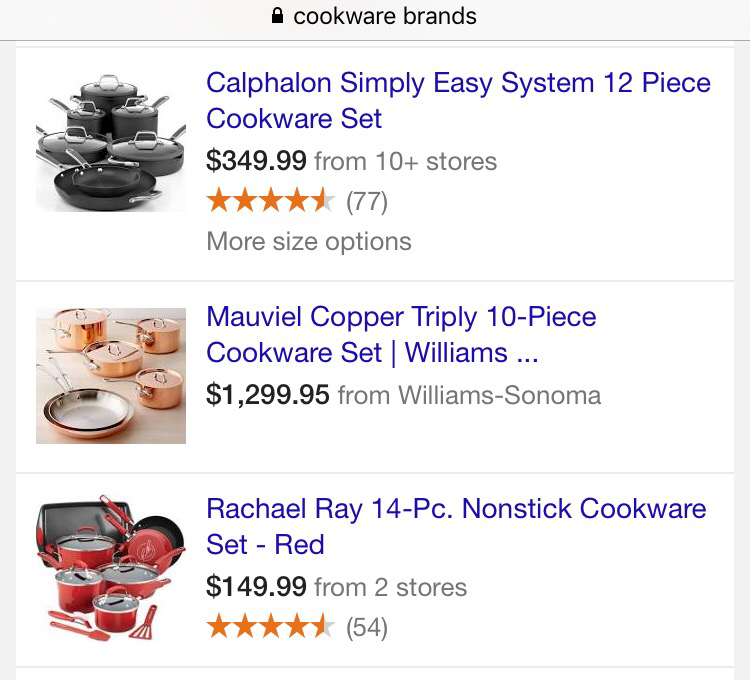Tap the Rachael Ray red cookware thumbnail
This screenshot has width=750, height=680.
(x=110, y=568)
